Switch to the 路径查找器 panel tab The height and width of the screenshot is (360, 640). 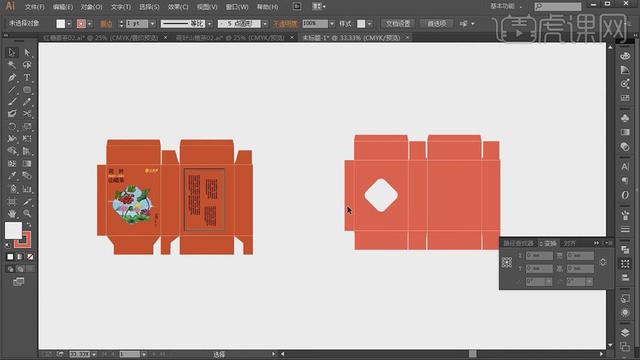point(518,243)
